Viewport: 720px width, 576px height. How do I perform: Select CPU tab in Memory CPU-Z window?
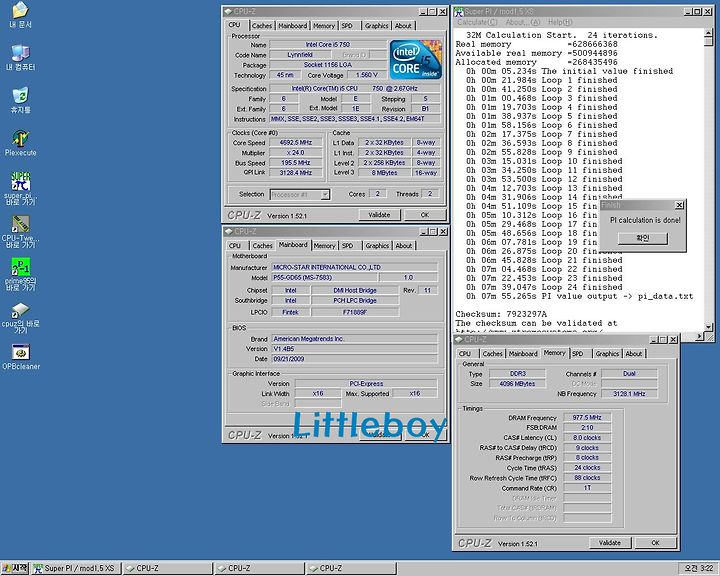pos(465,354)
